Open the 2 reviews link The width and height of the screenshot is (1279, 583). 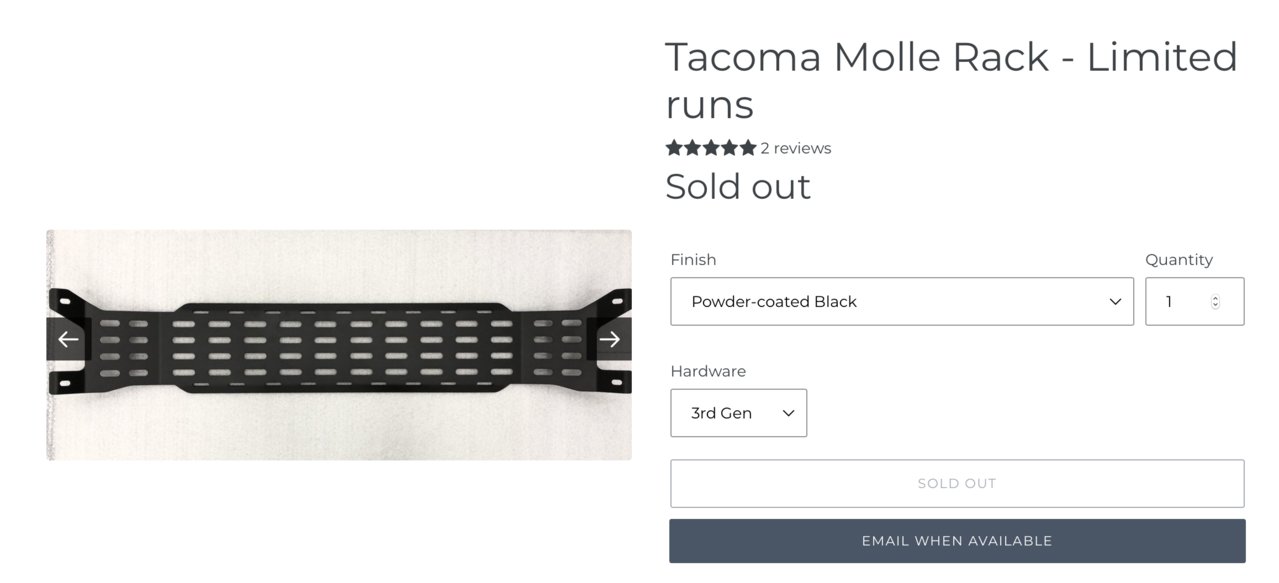point(795,148)
